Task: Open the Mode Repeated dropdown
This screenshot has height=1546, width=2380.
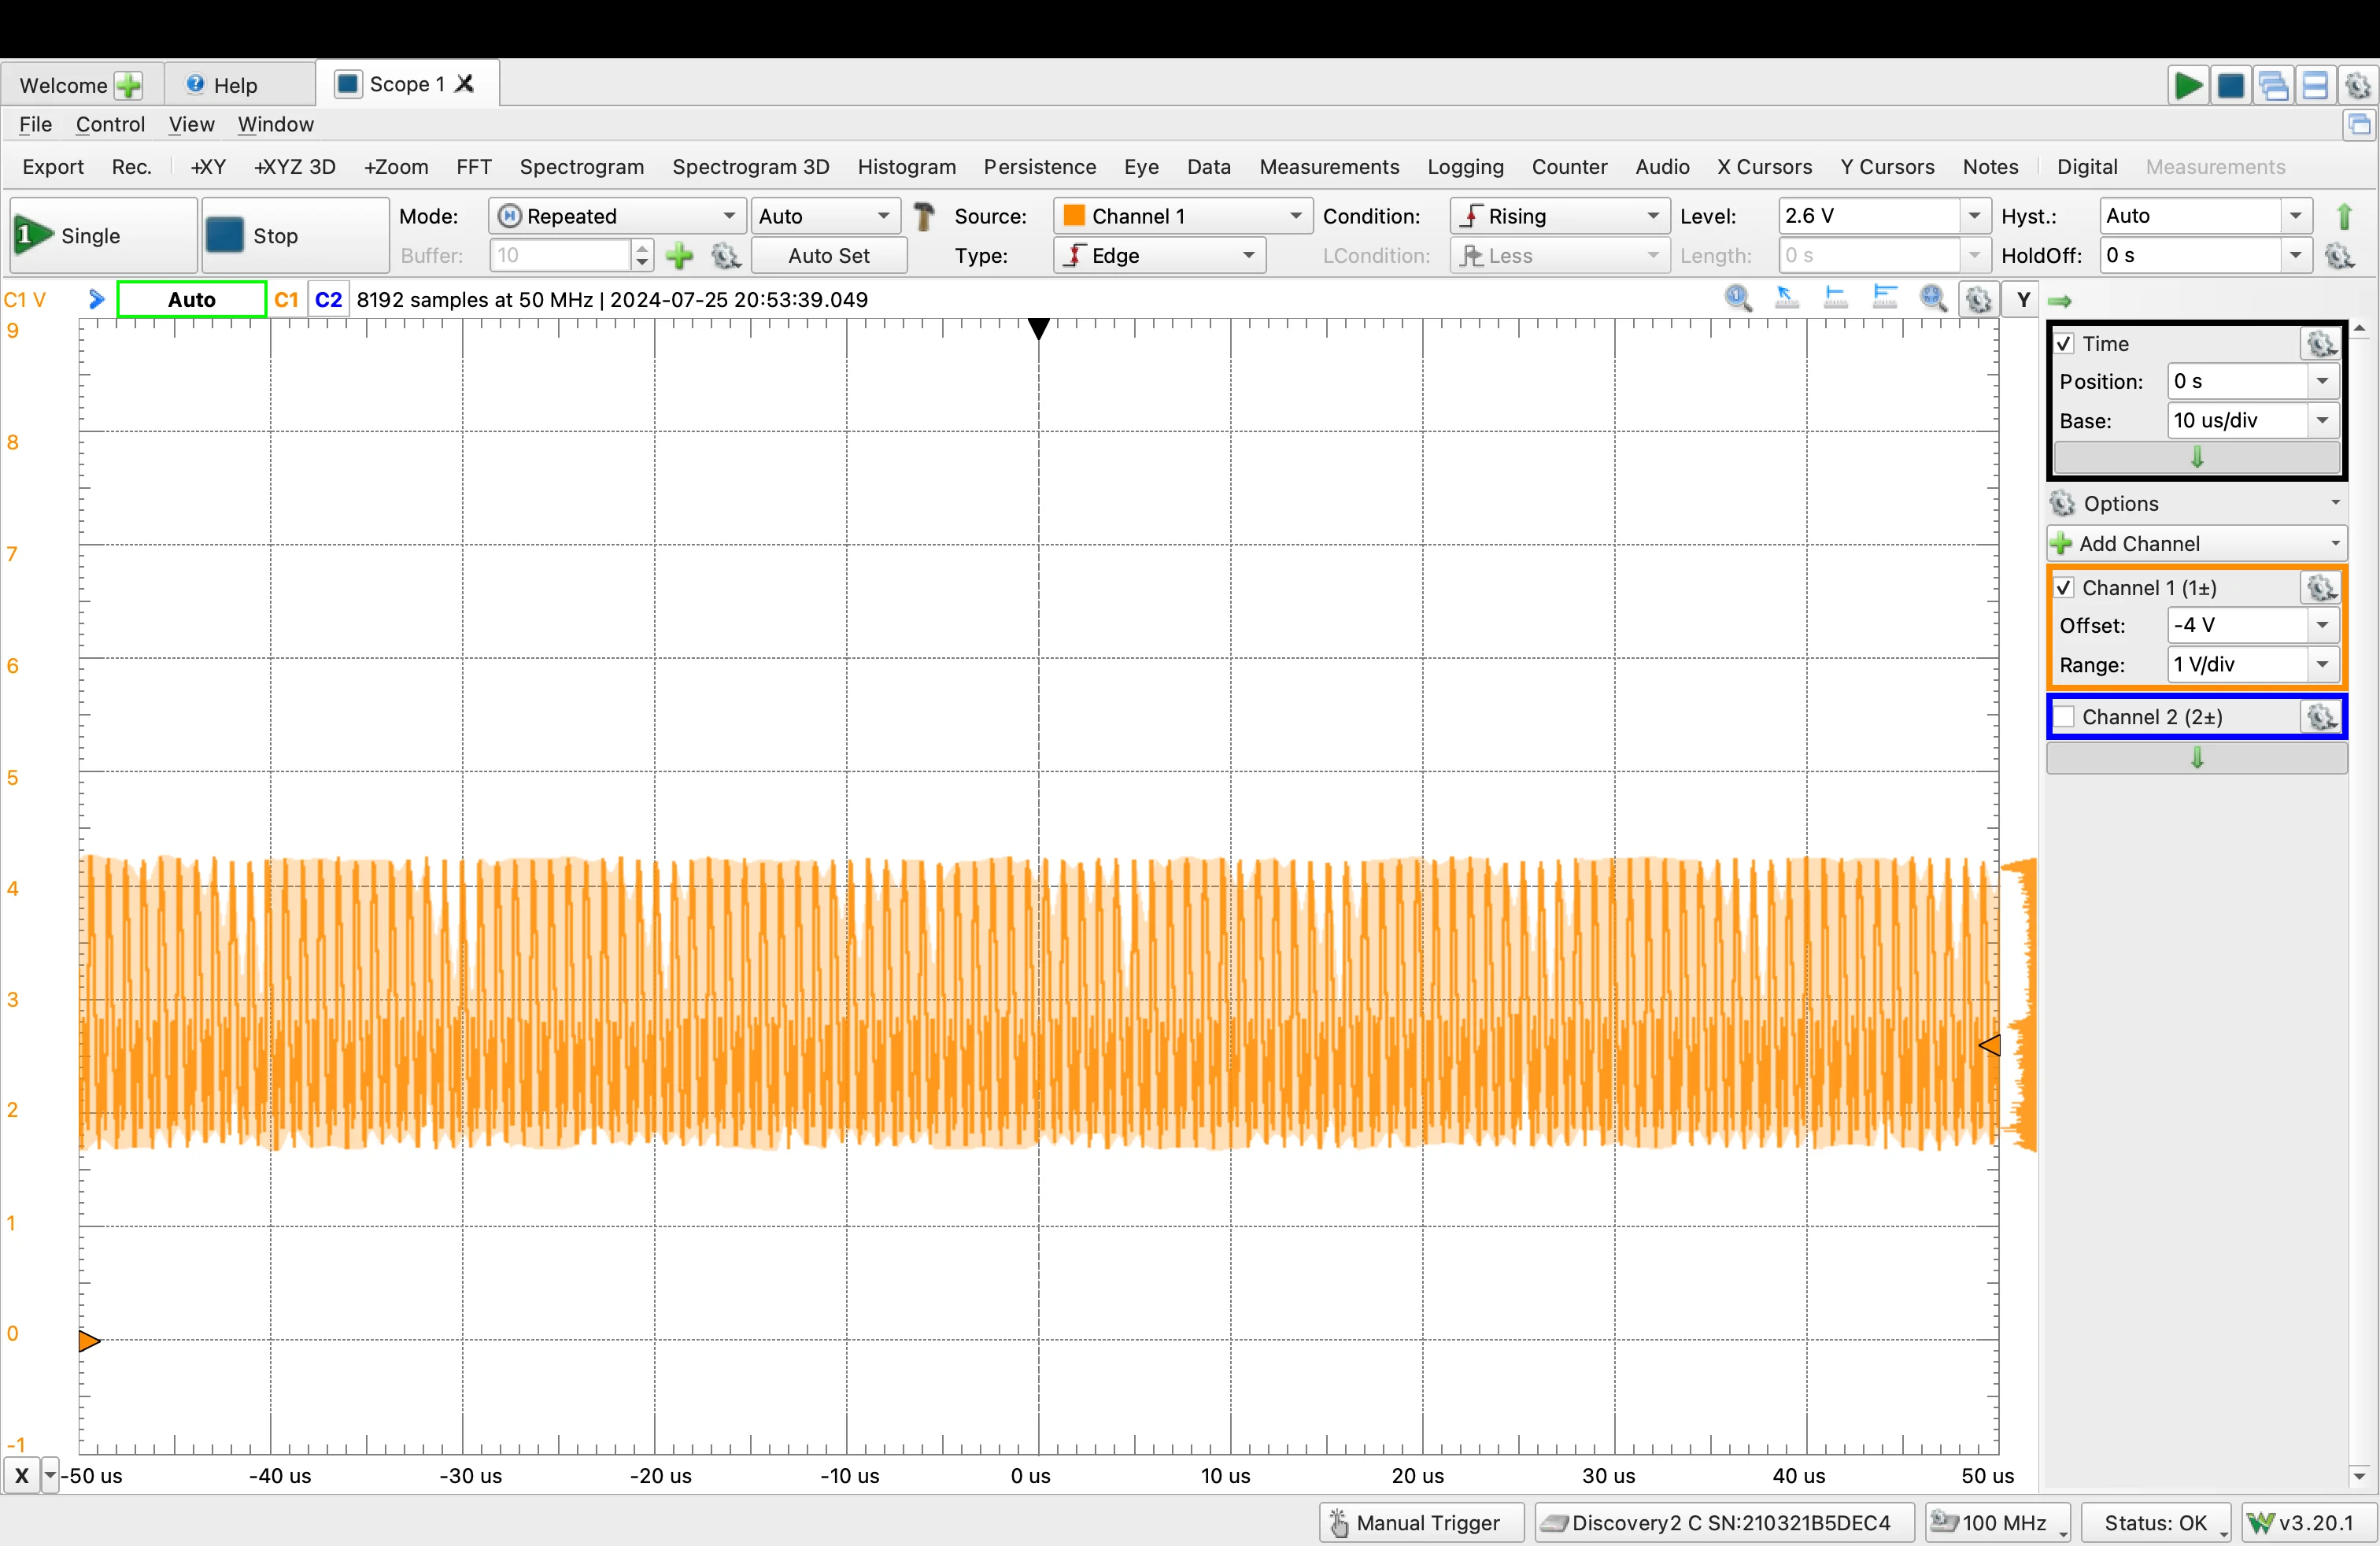Action: (617, 216)
